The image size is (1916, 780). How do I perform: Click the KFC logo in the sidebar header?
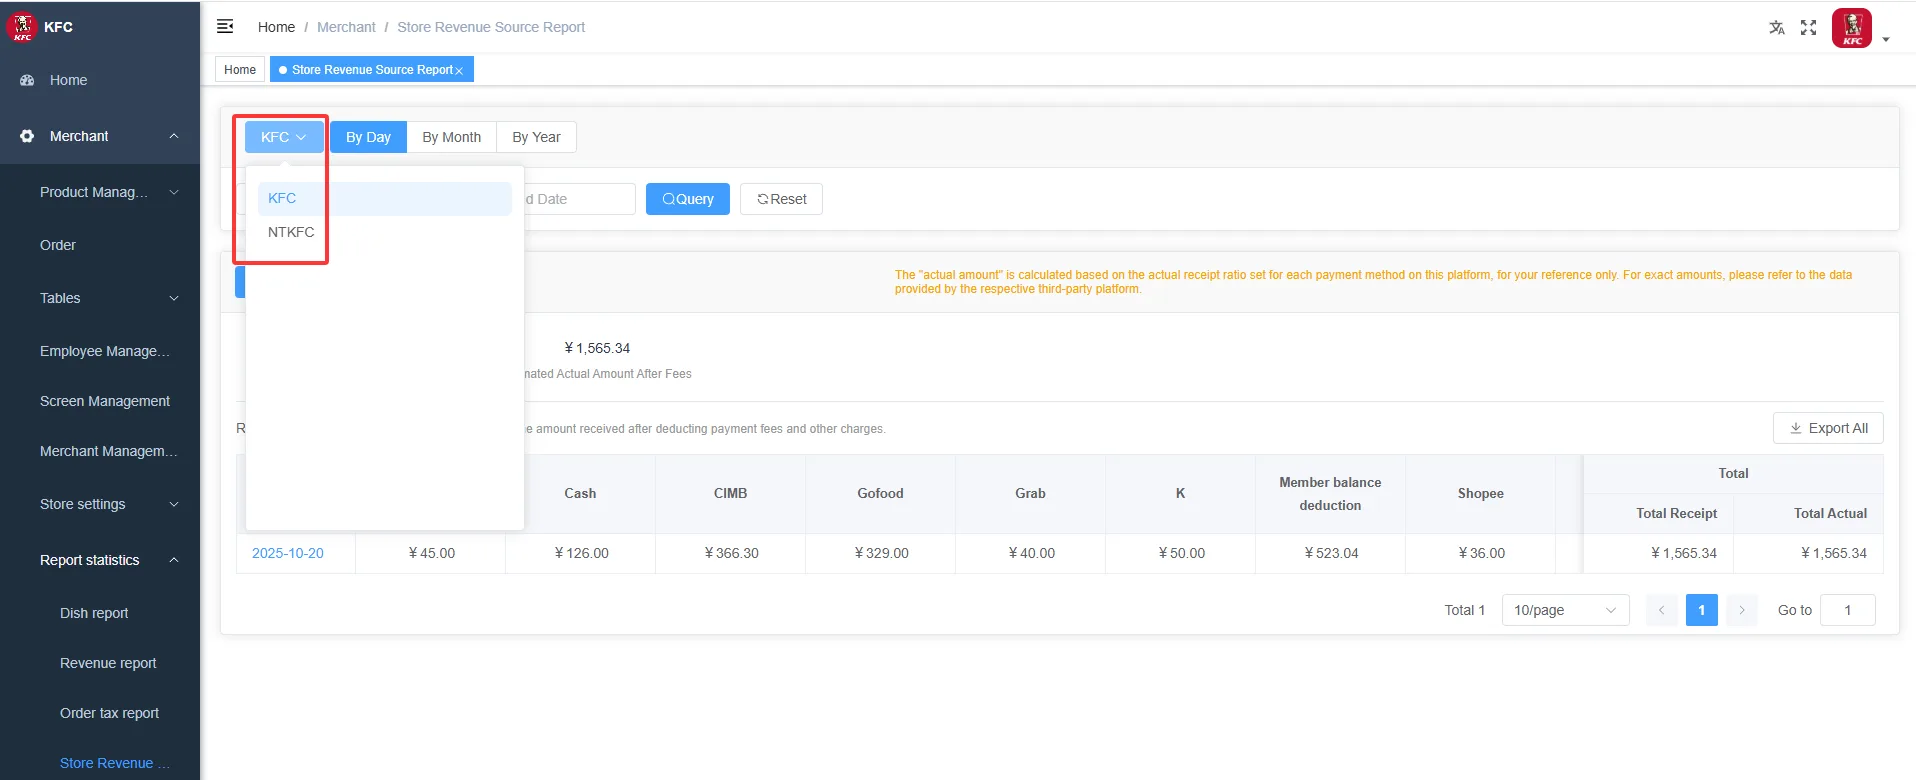pyautogui.click(x=22, y=27)
